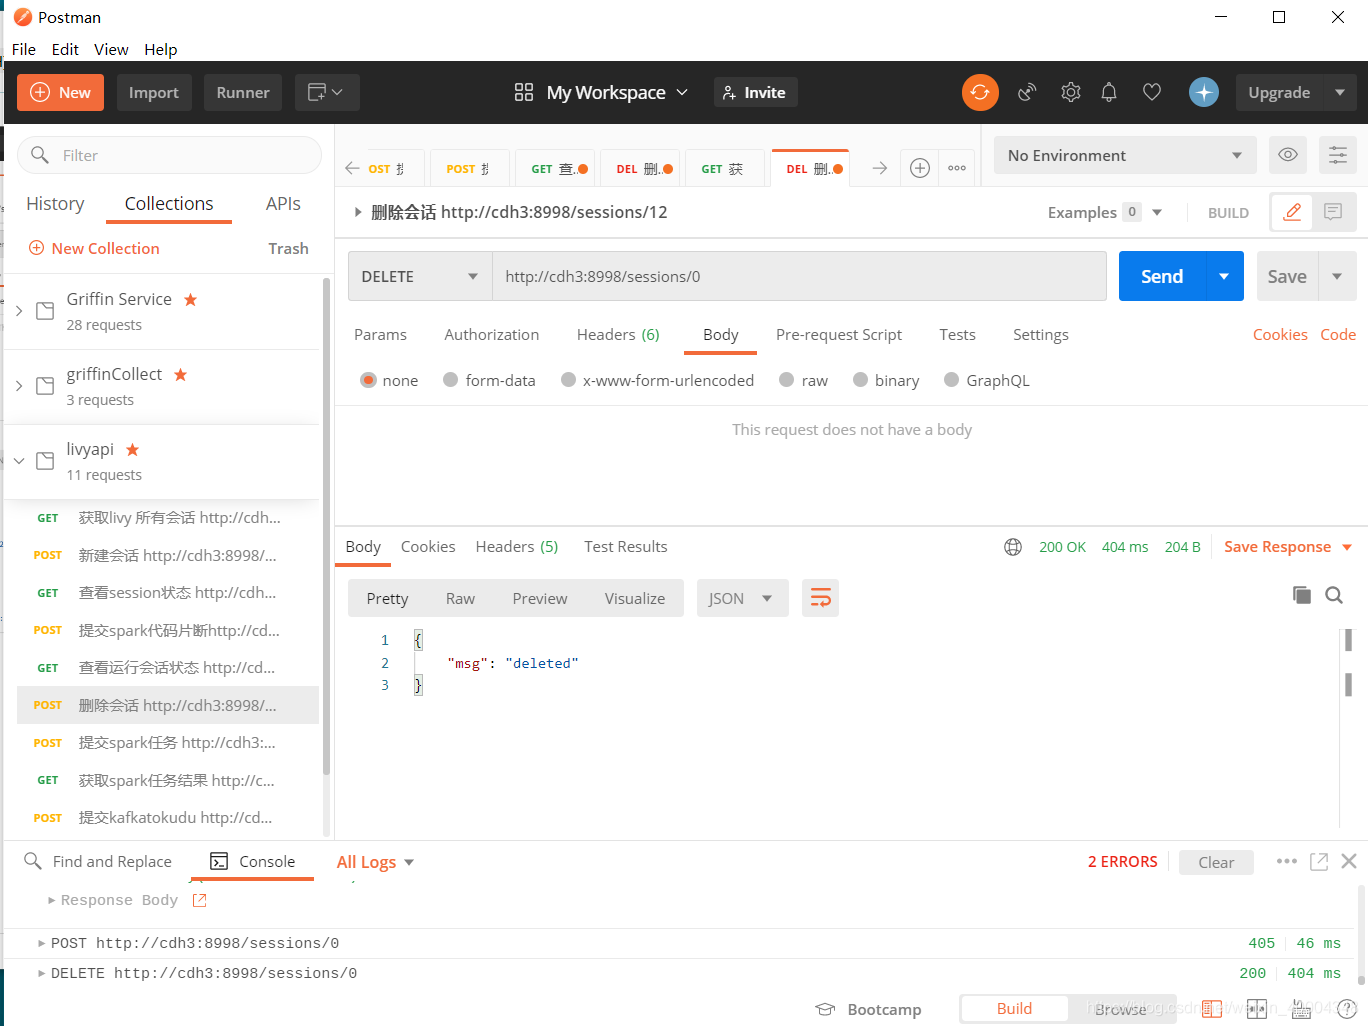The image size is (1368, 1026).
Task: Open the DELETE method dropdown
Action: pos(420,276)
